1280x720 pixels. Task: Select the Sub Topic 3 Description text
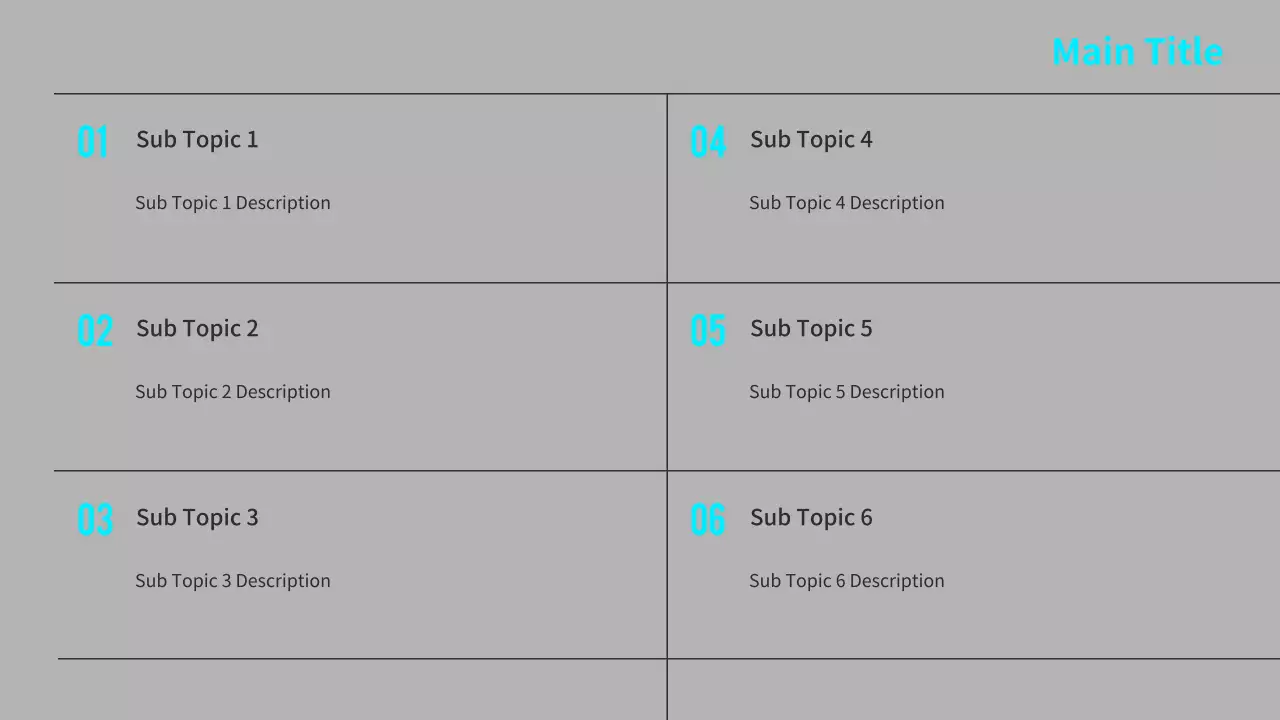coord(233,581)
